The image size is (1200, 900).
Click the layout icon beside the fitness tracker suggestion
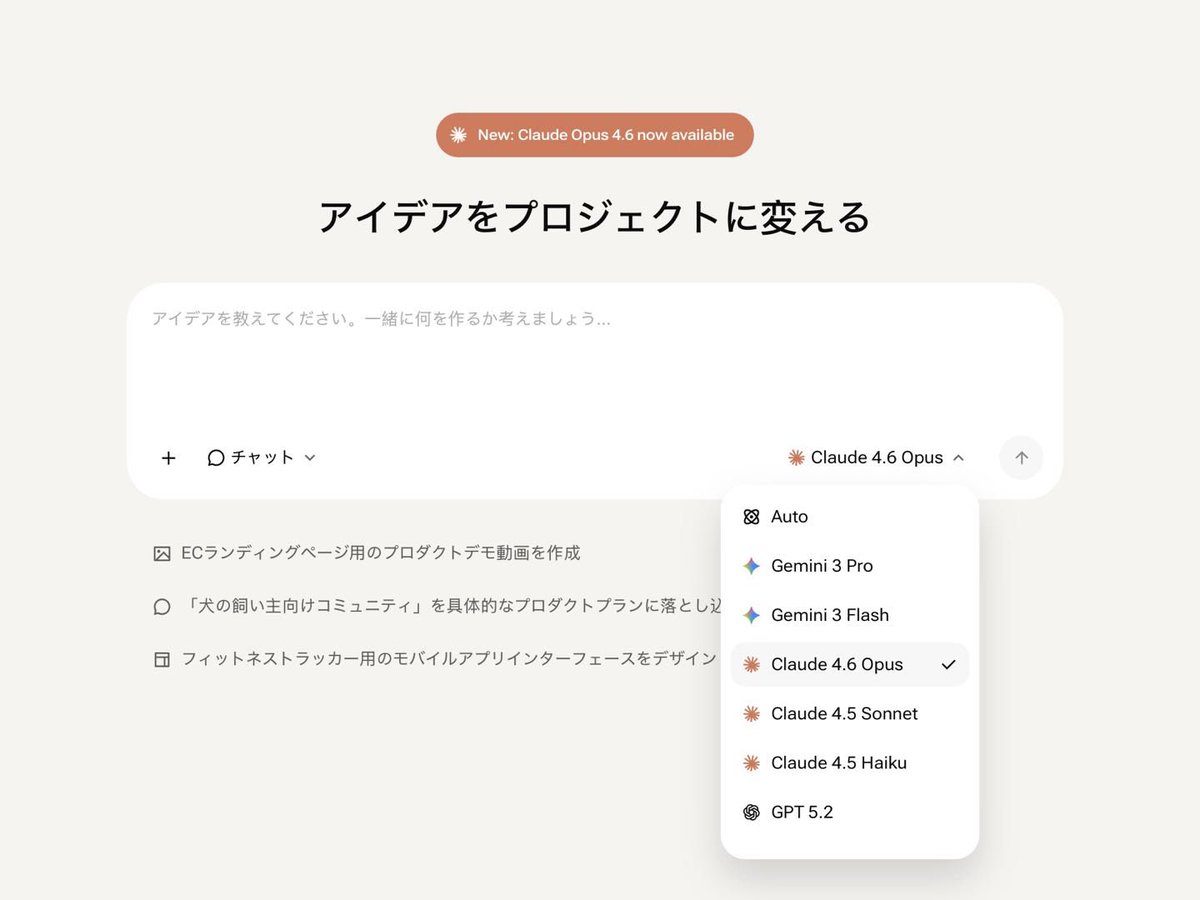point(161,658)
